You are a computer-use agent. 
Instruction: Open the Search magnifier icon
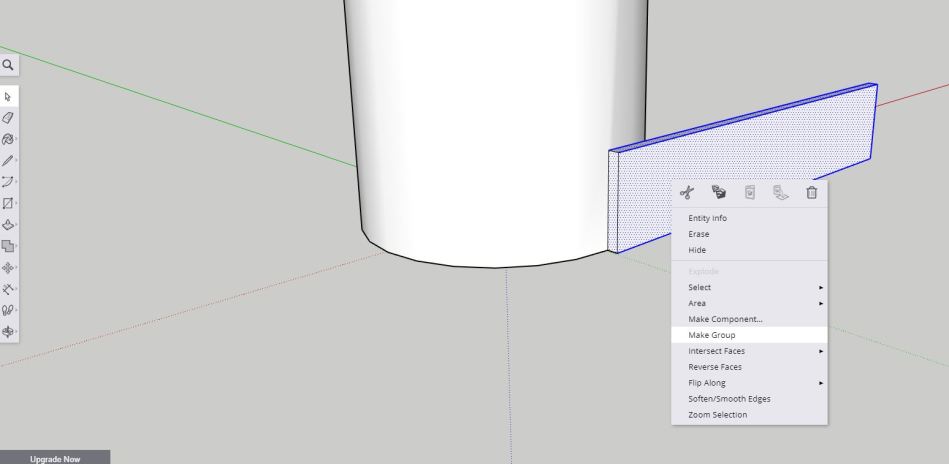[x=9, y=65]
